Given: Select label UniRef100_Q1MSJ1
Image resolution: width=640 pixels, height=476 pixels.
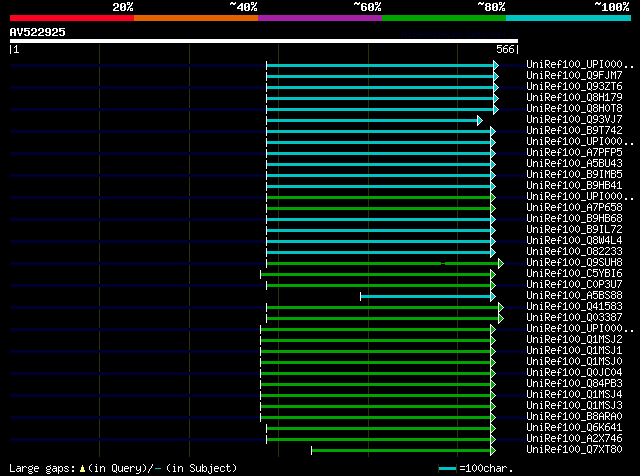Looking at the screenshot, I should click(574, 351).
